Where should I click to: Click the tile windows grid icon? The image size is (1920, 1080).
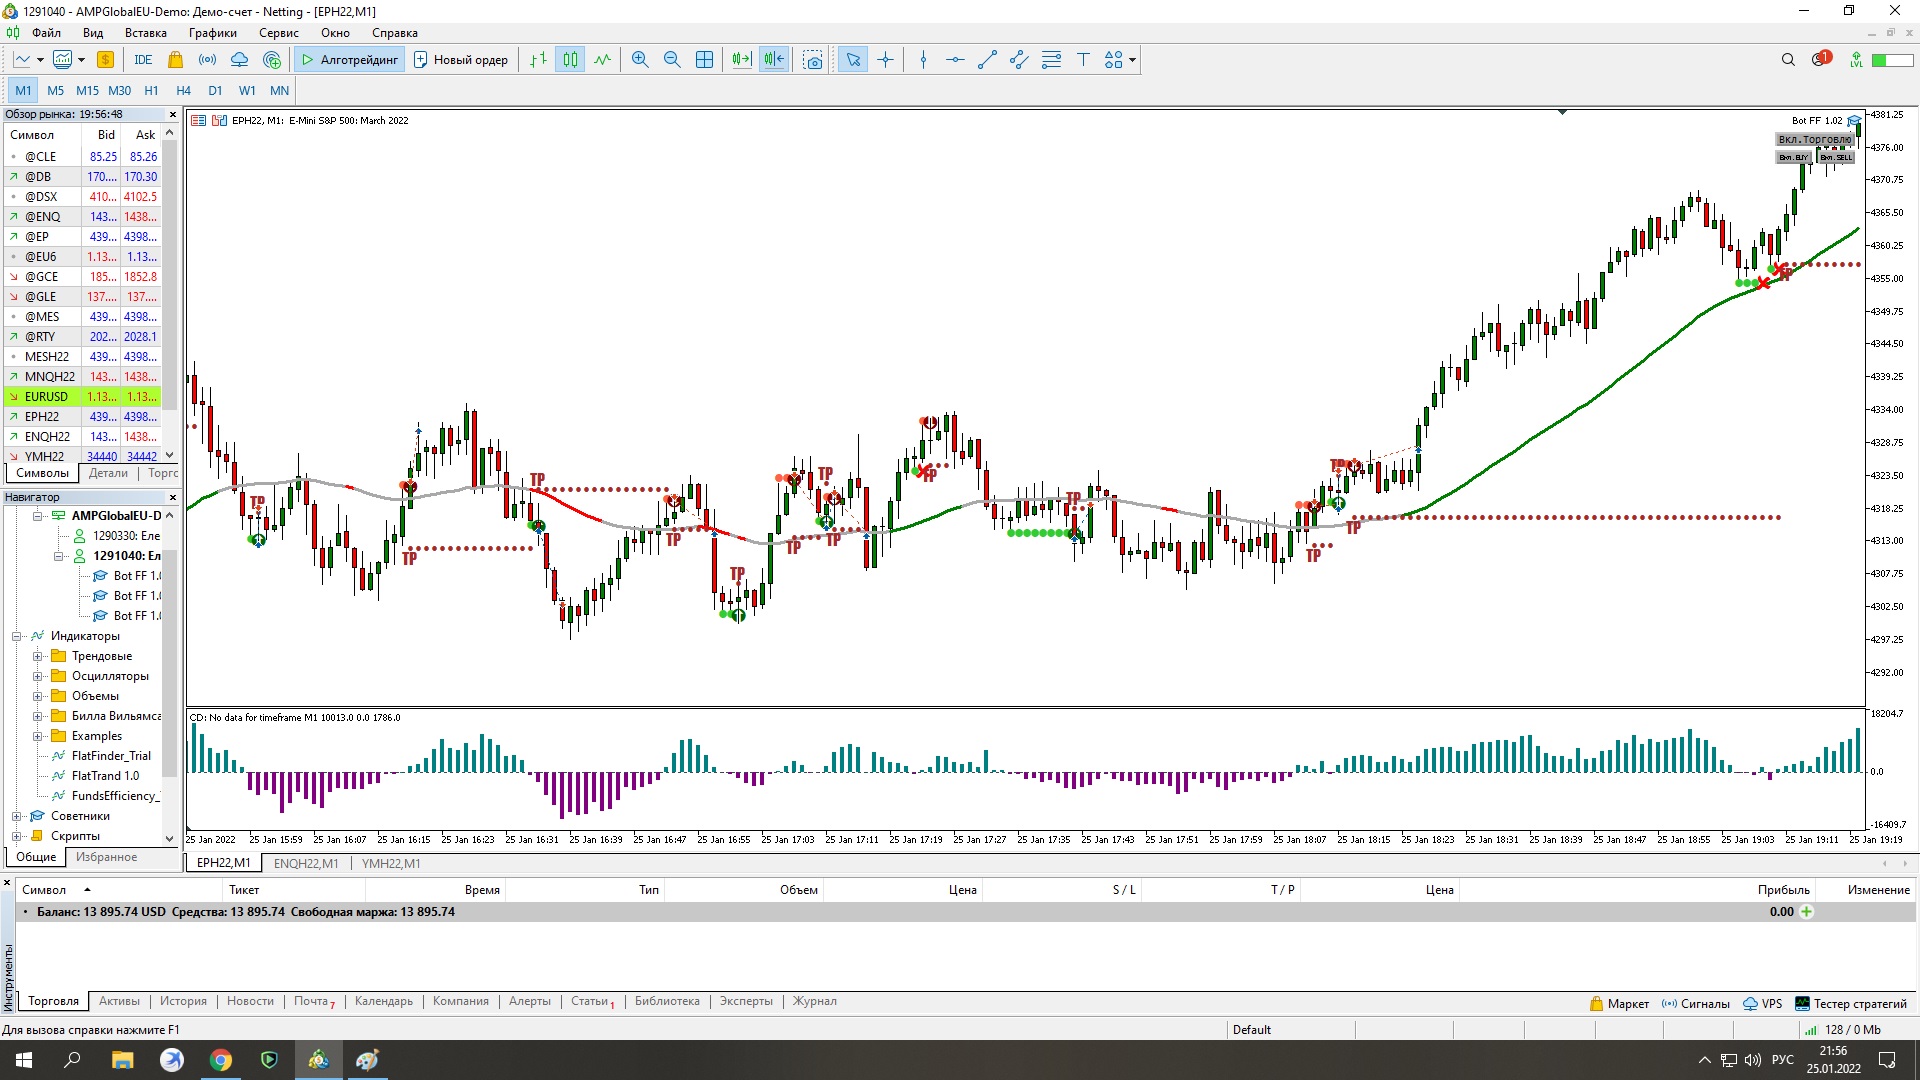[704, 60]
